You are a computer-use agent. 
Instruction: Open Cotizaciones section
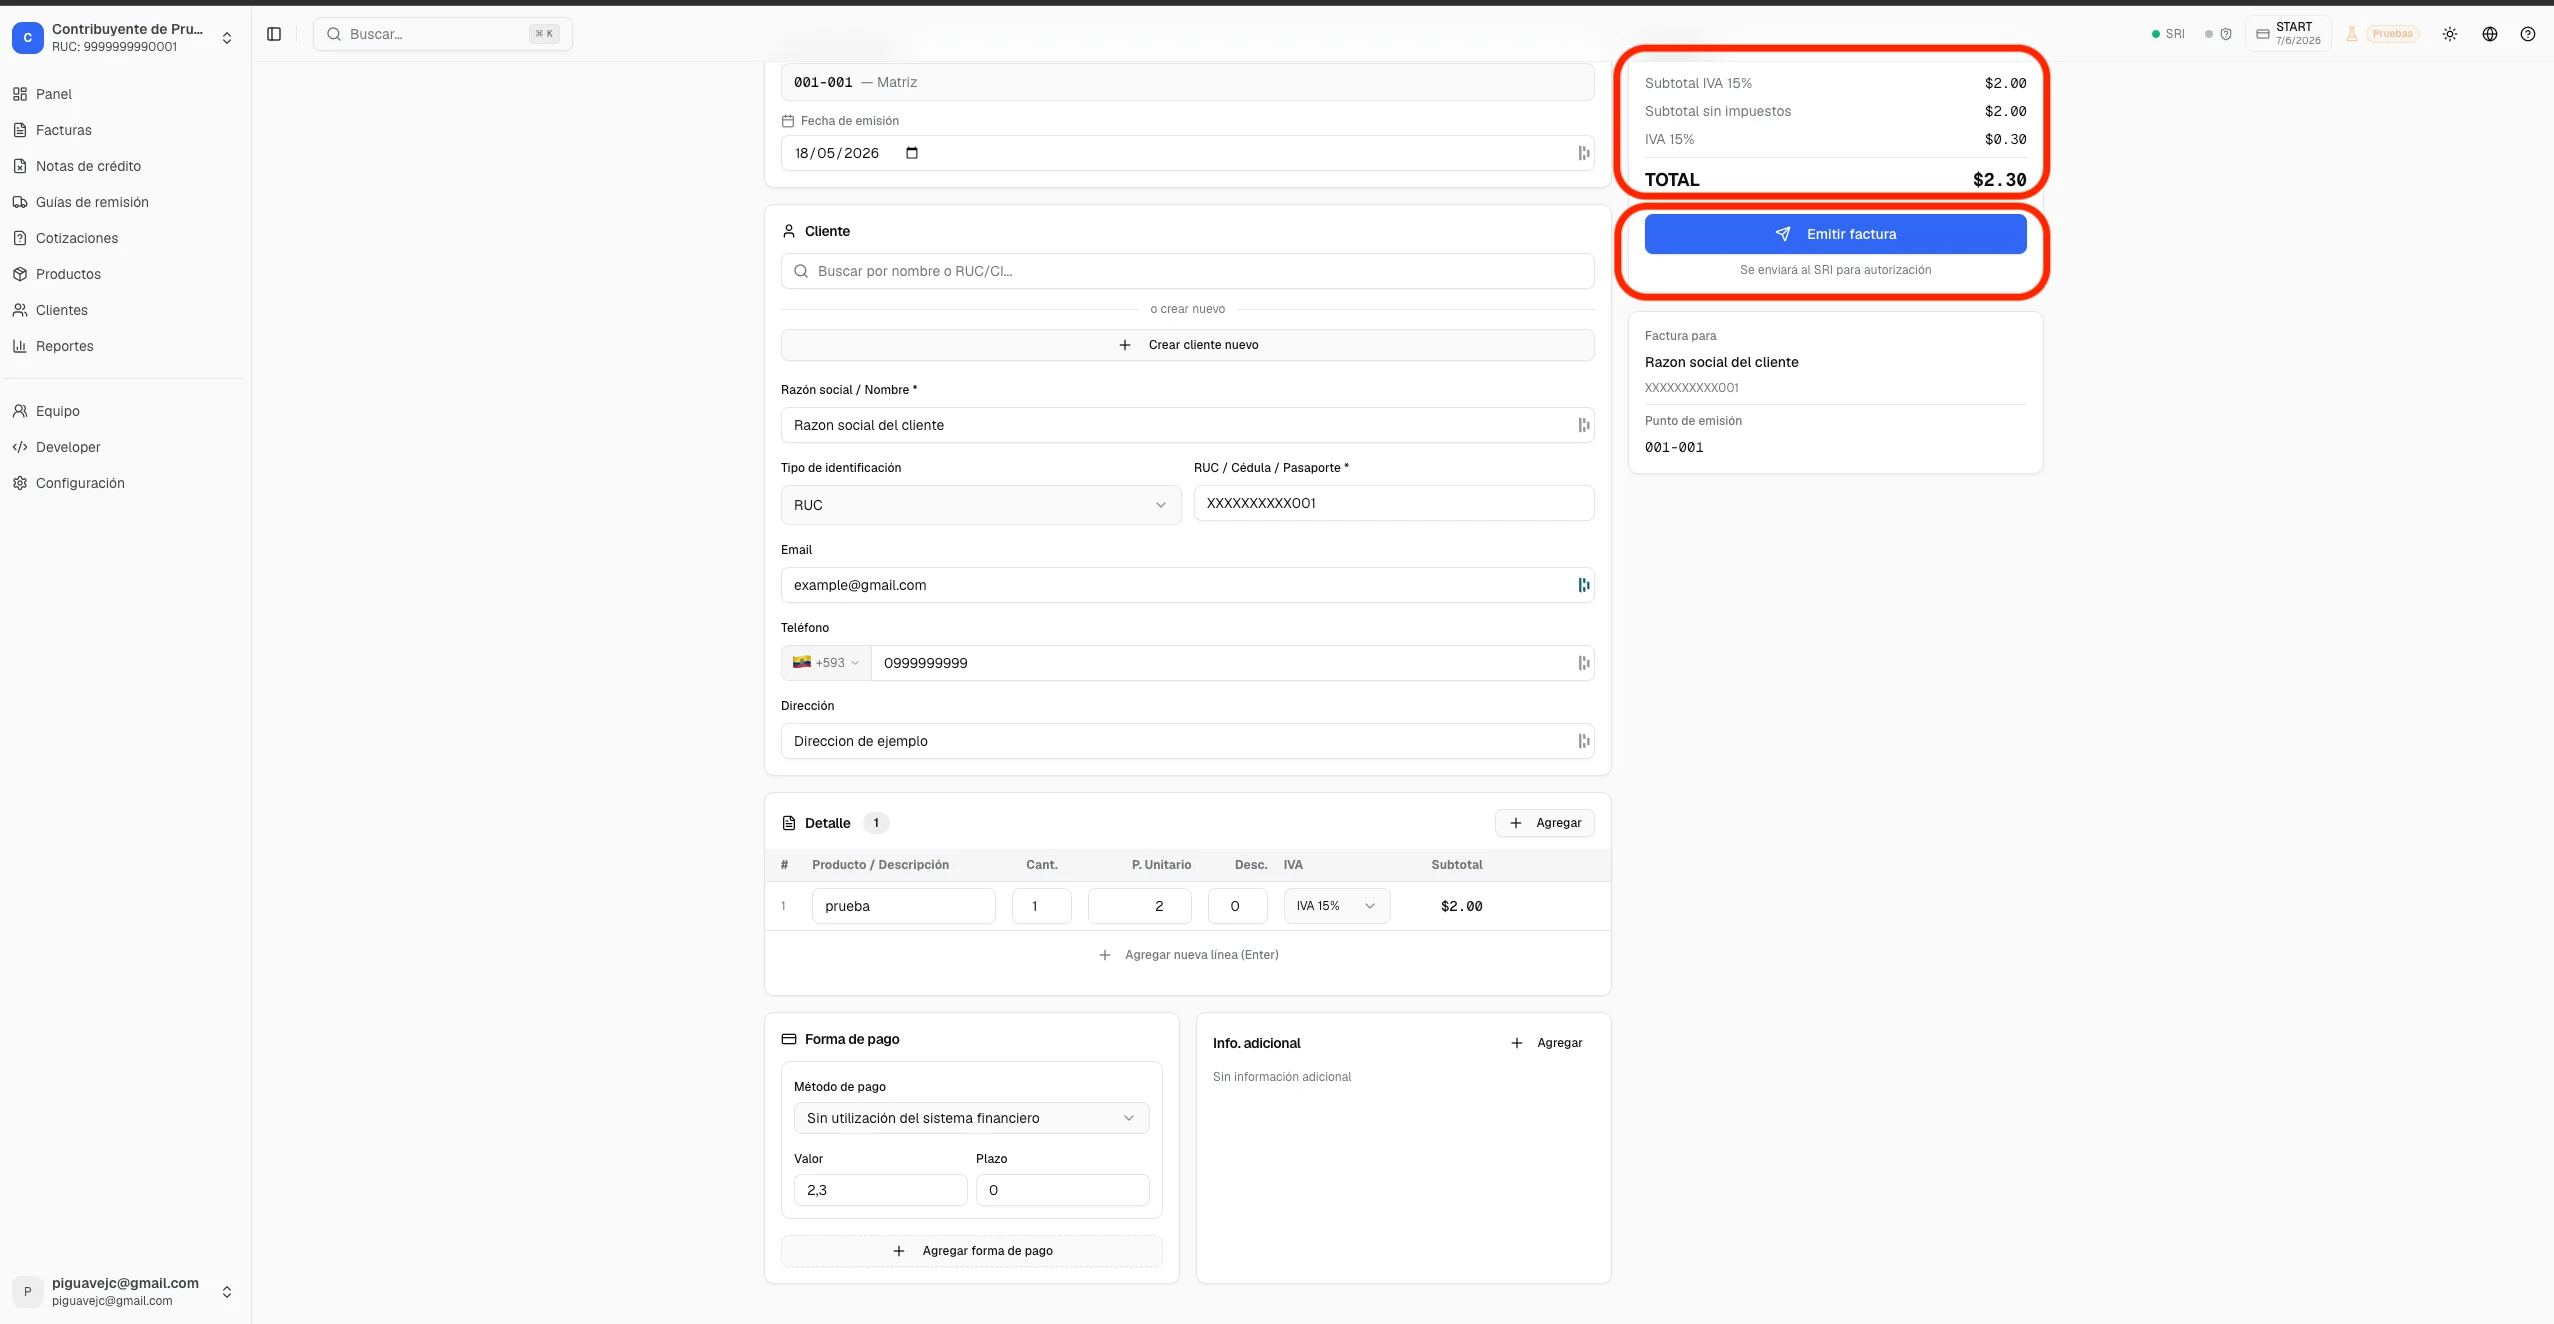tap(125, 238)
